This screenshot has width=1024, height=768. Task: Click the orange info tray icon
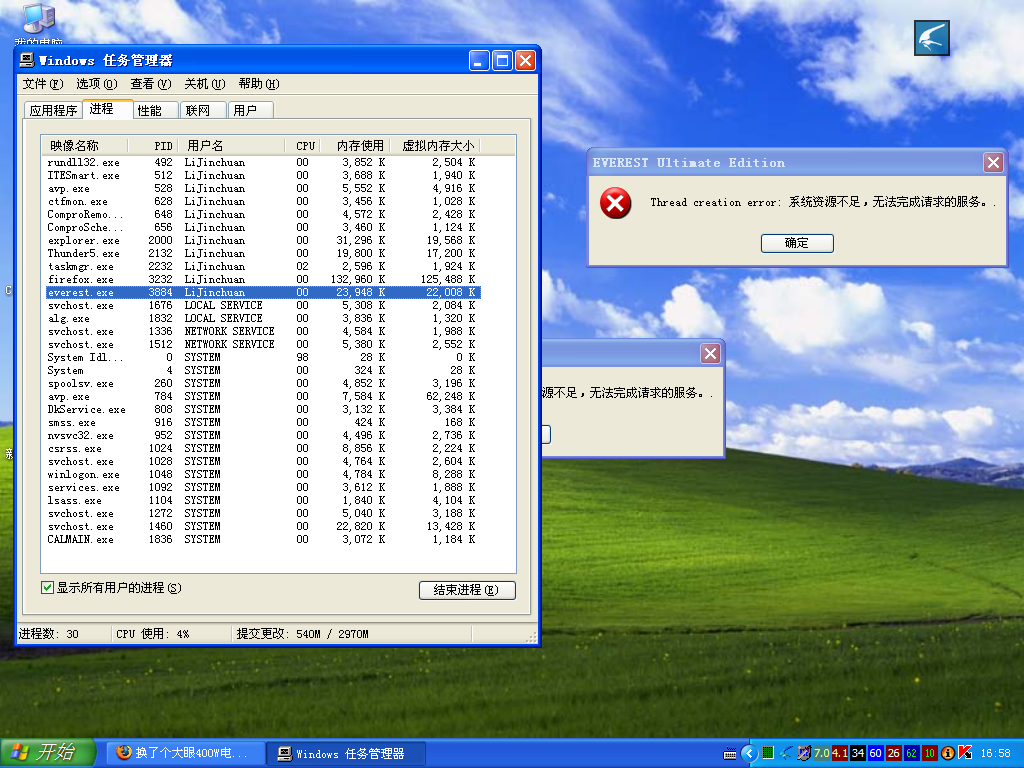pyautogui.click(x=948, y=753)
